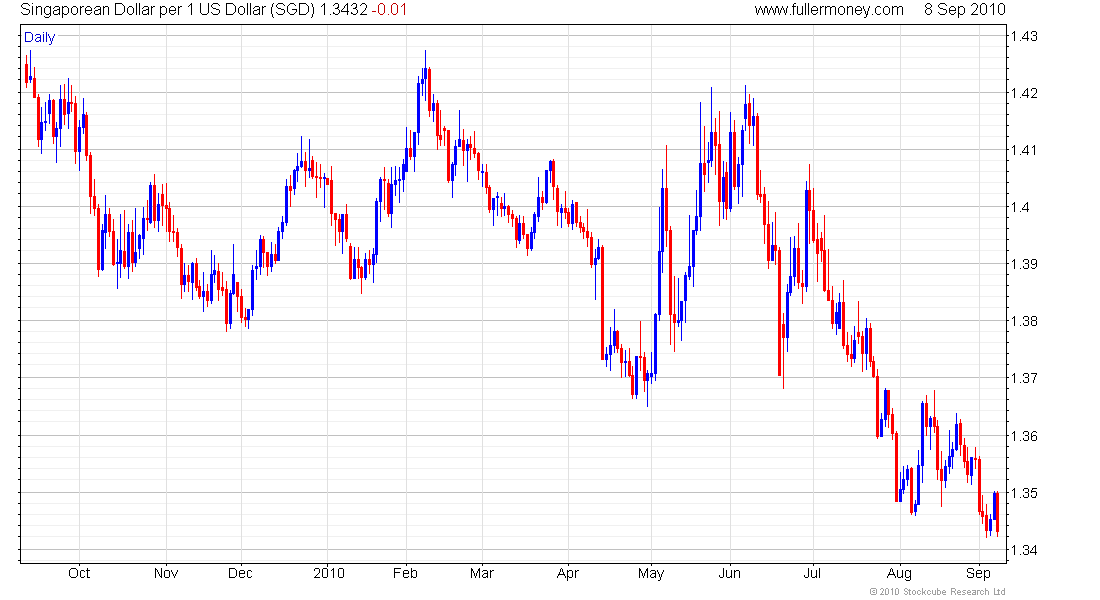Screen dimensions: 1100x600
Task: Click the 1.34 price axis label
Action: click(x=1024, y=549)
